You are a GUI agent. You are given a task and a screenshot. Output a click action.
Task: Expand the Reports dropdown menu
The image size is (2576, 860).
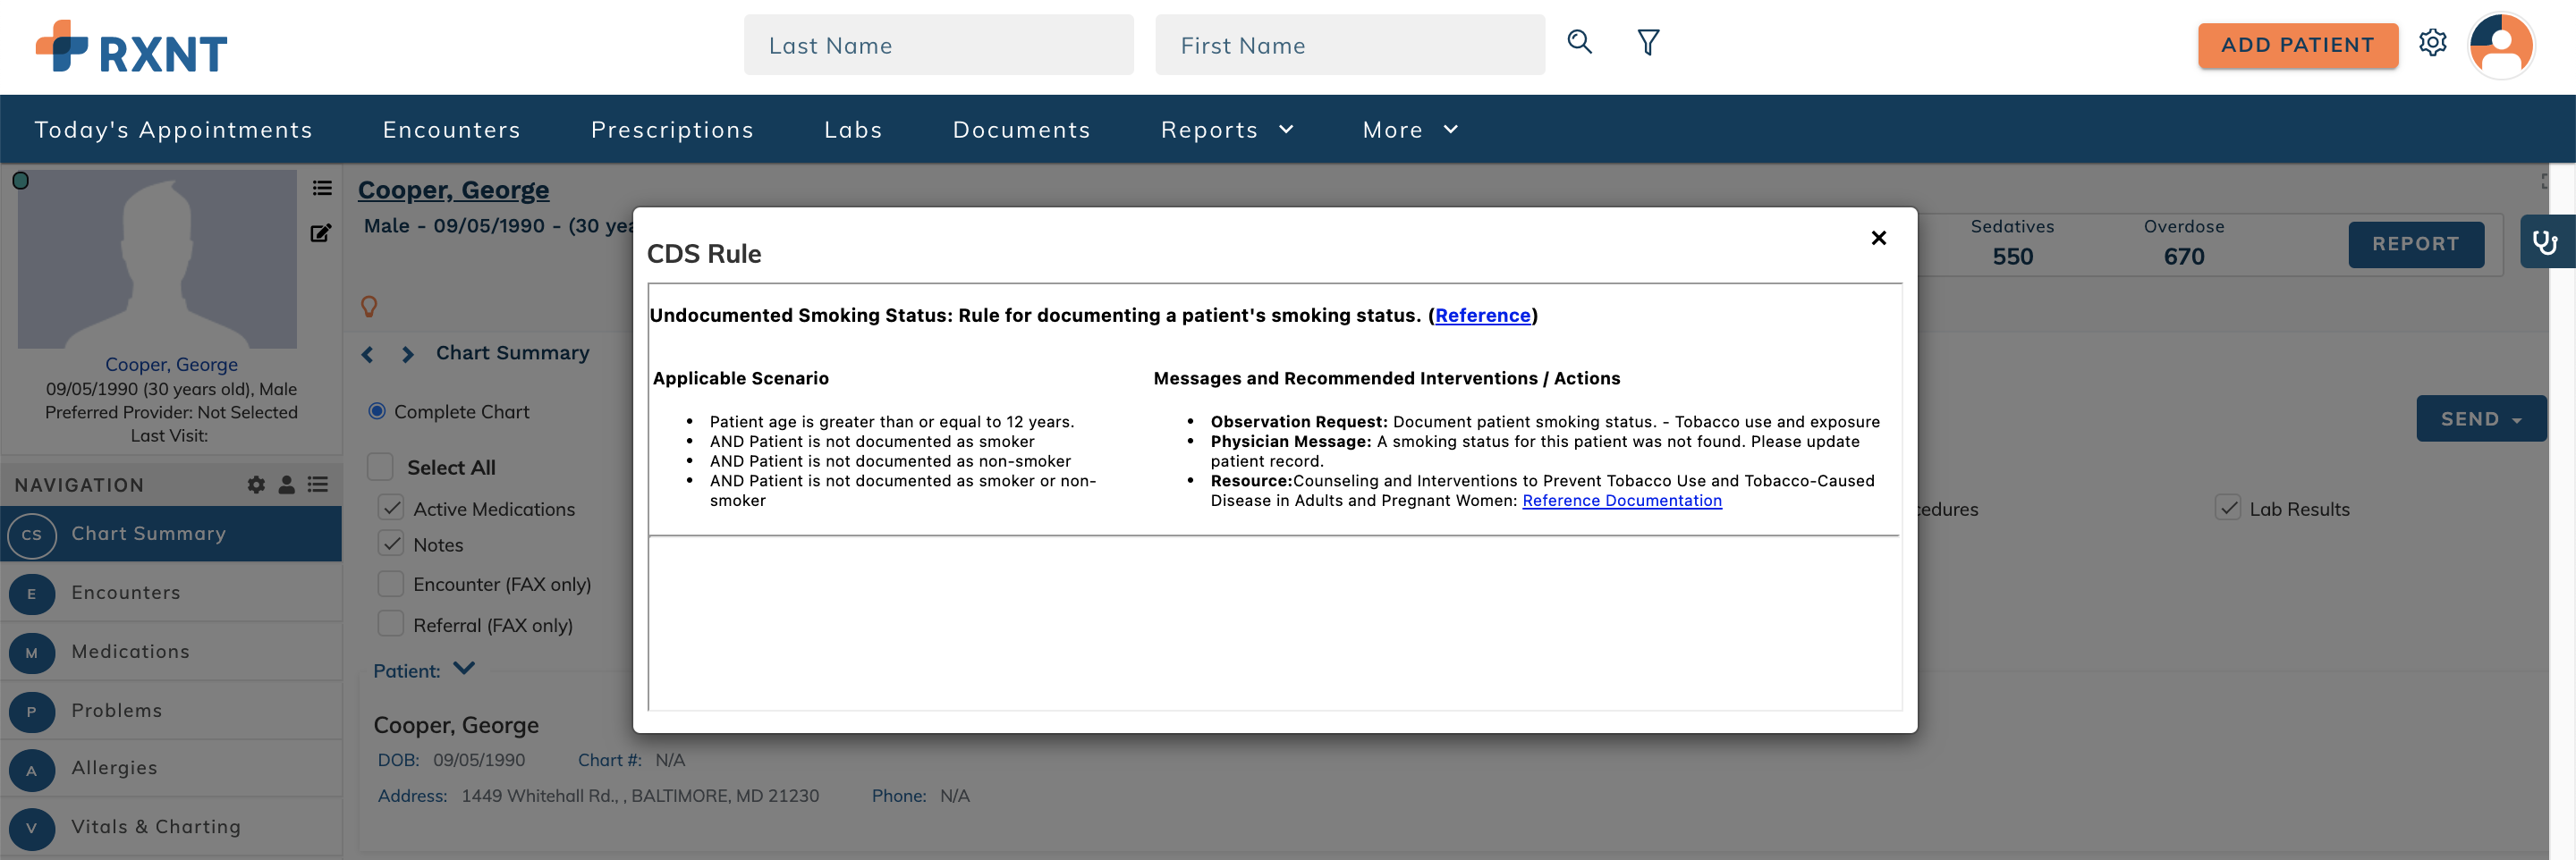pos(1227,130)
